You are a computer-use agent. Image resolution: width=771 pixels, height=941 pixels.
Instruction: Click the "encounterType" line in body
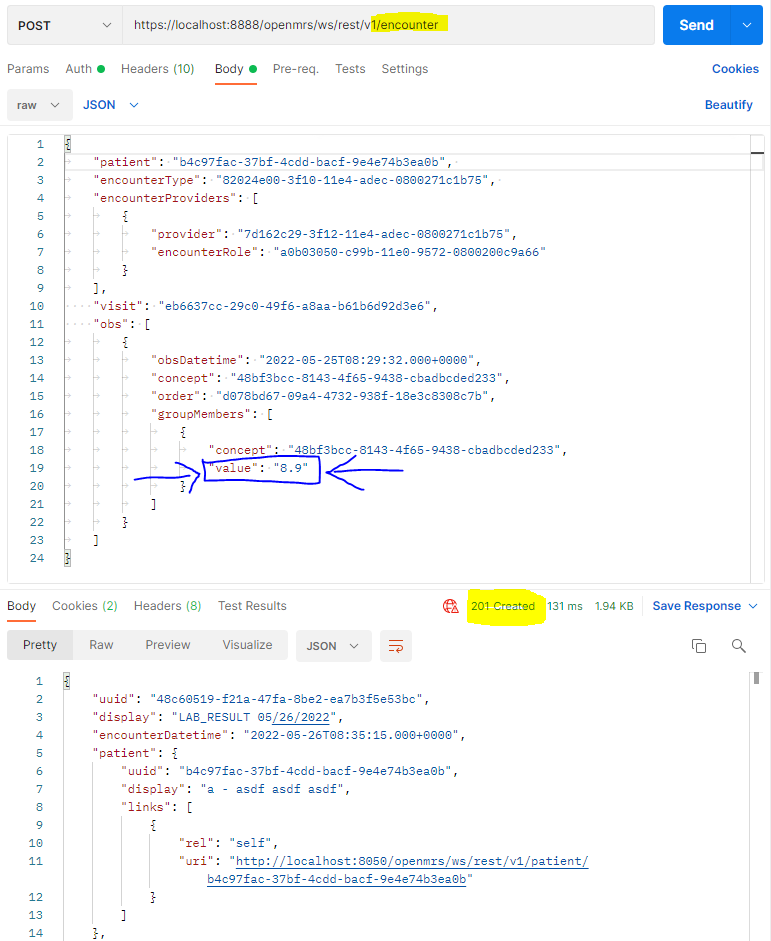tap(294, 180)
